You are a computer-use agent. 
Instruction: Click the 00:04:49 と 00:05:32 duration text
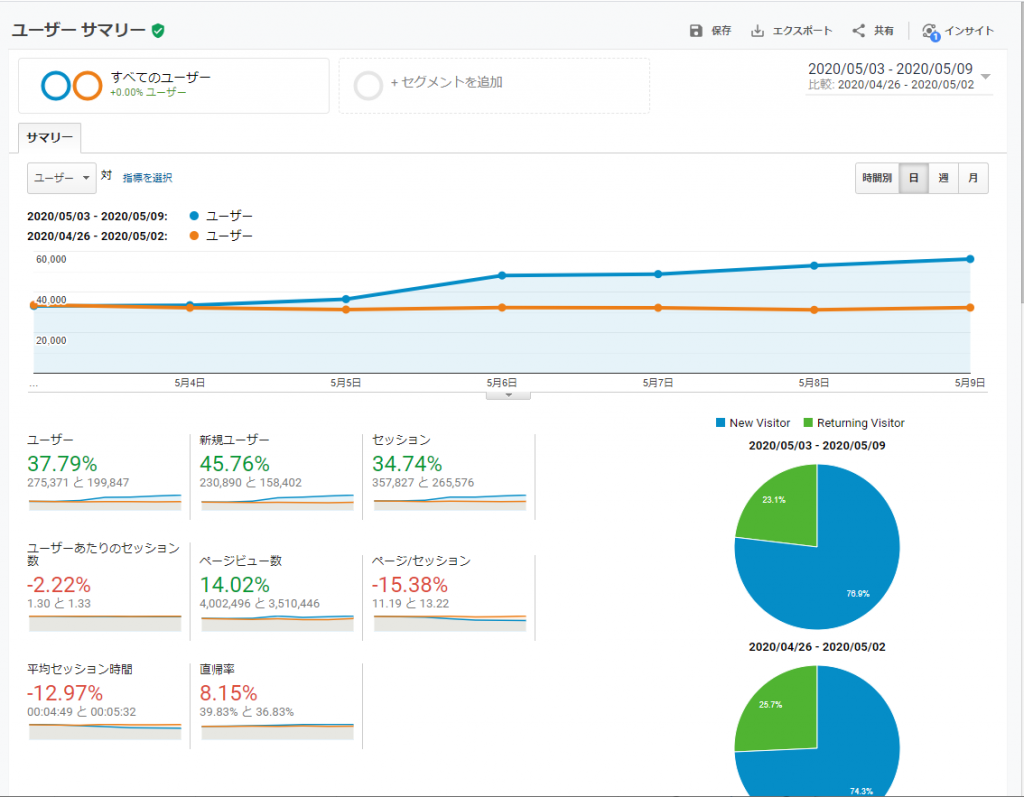click(x=82, y=712)
